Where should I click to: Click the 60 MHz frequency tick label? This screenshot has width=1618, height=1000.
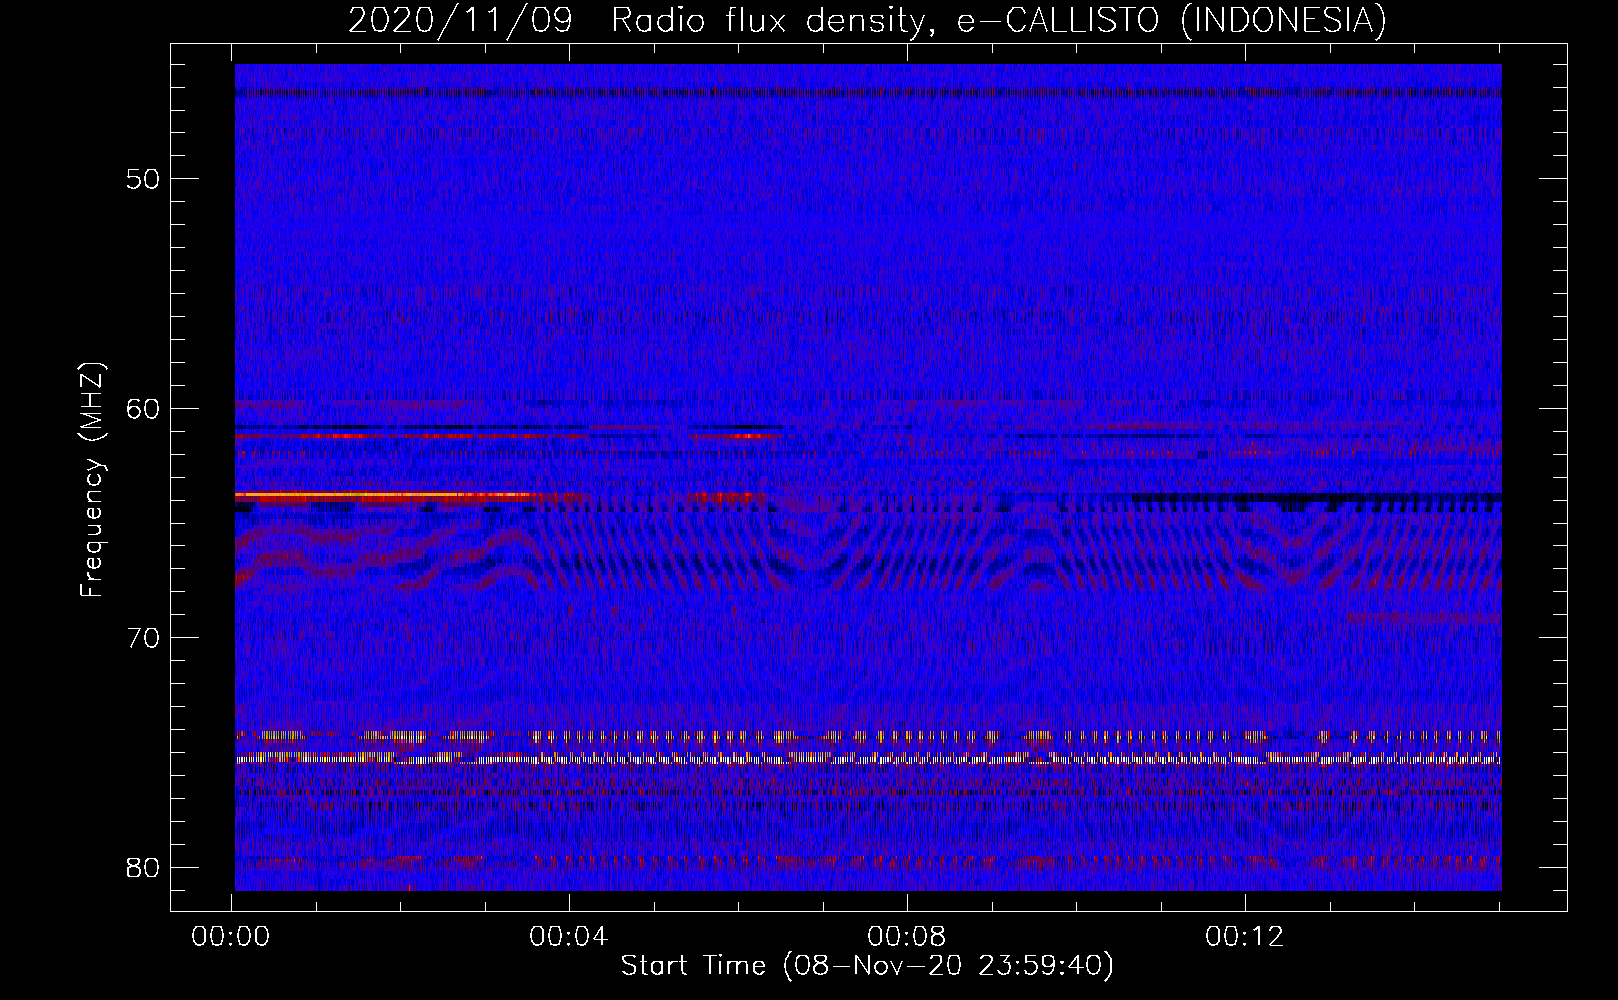[x=143, y=408]
